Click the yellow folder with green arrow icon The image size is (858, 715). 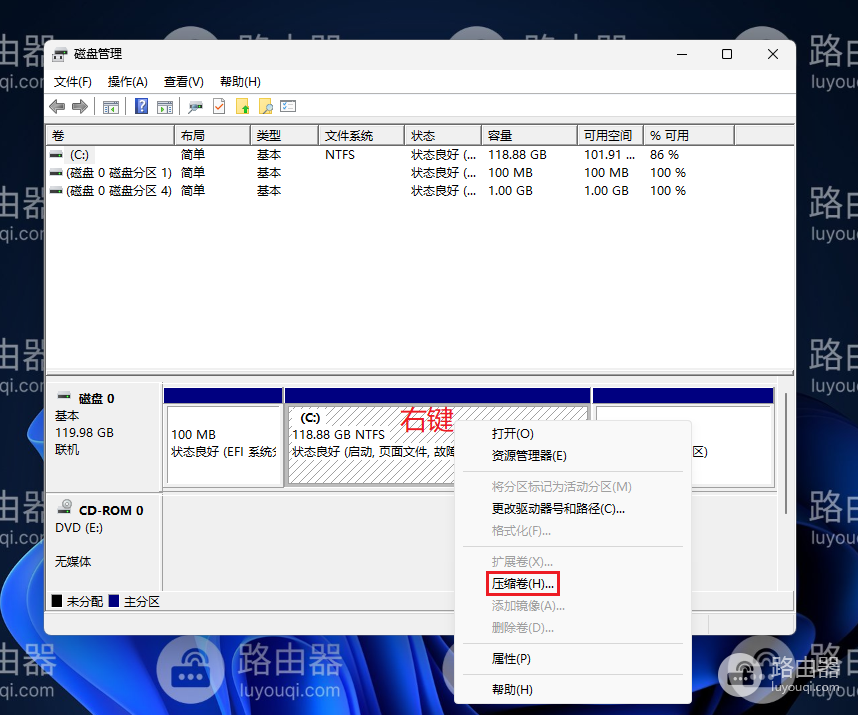(242, 106)
